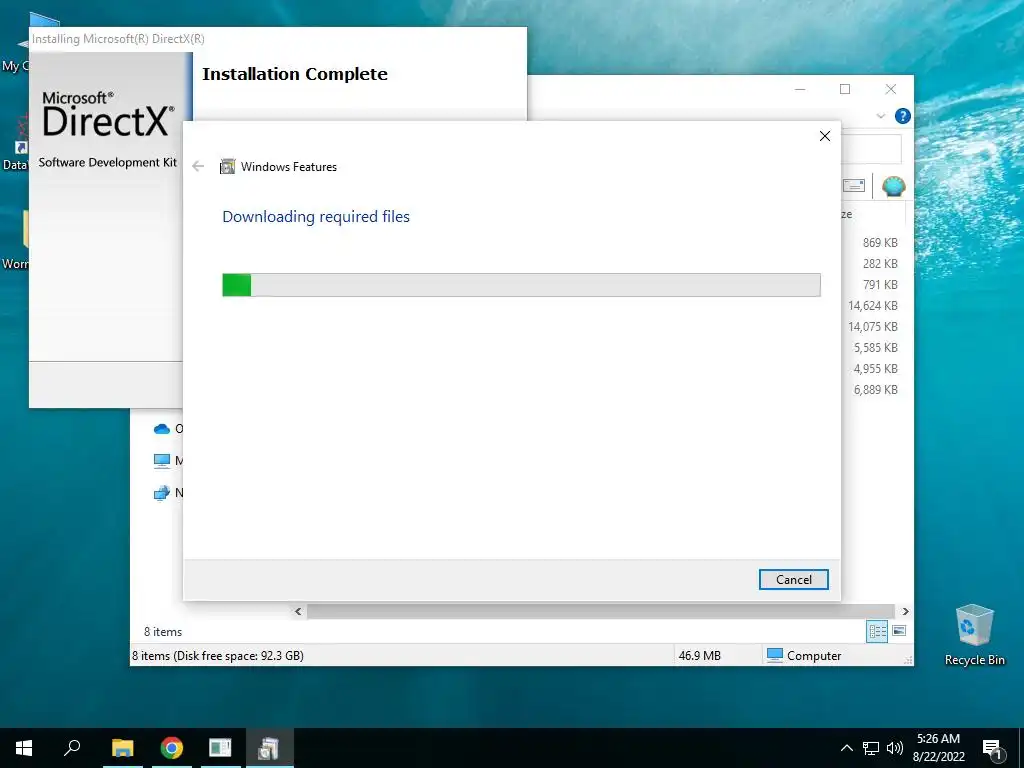Viewport: 1024px width, 768px height.
Task: Switch Explorer to details view
Action: (877, 631)
